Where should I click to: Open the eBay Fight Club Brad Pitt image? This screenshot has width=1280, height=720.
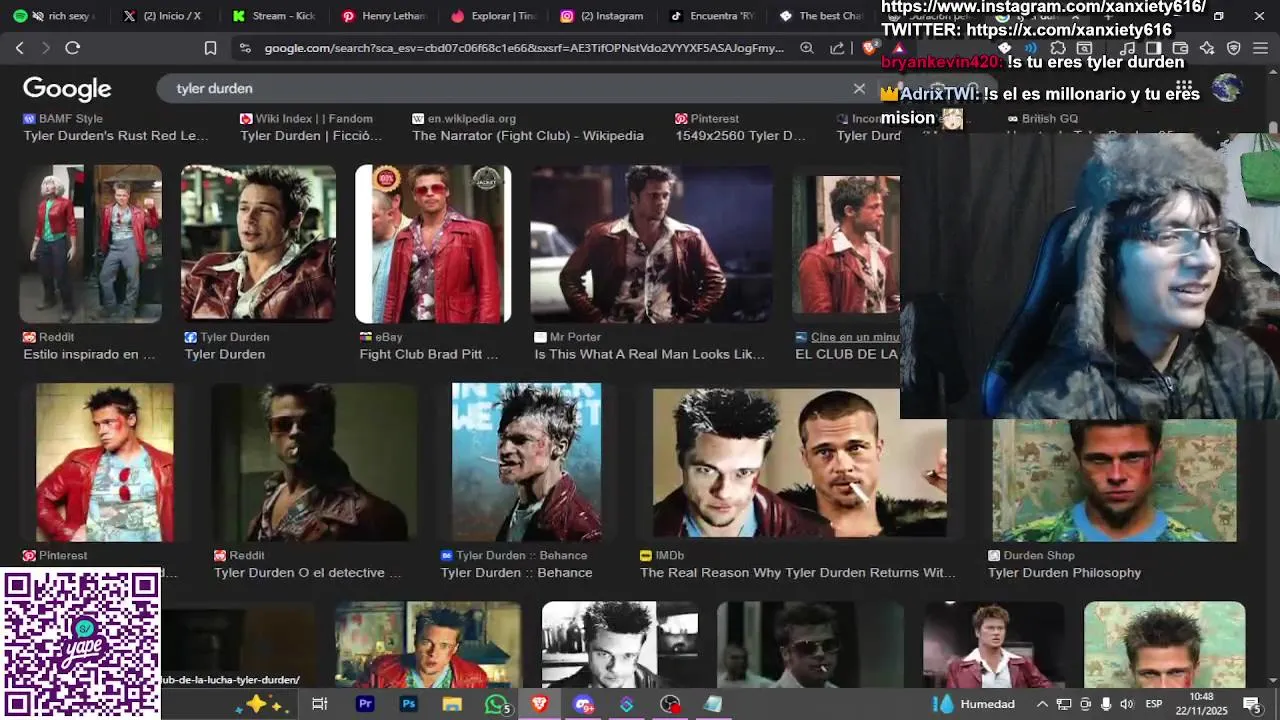tap(433, 244)
